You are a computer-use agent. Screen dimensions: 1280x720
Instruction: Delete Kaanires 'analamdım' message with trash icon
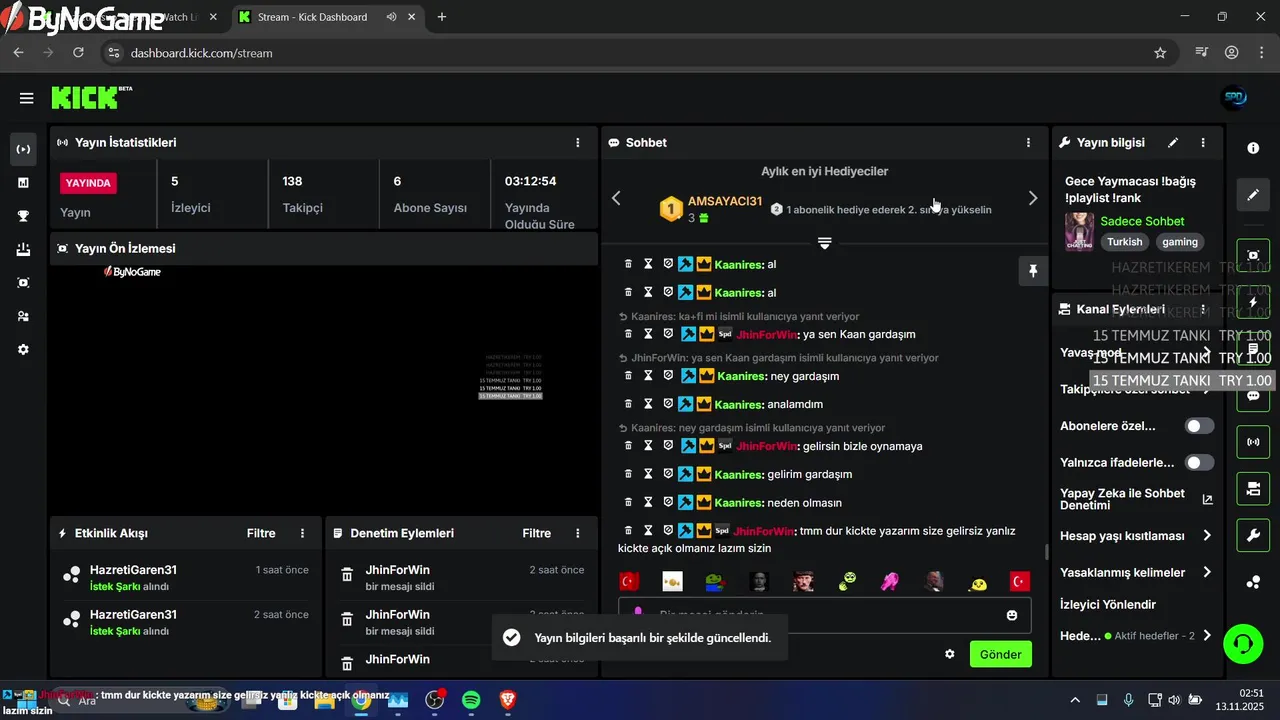628,404
